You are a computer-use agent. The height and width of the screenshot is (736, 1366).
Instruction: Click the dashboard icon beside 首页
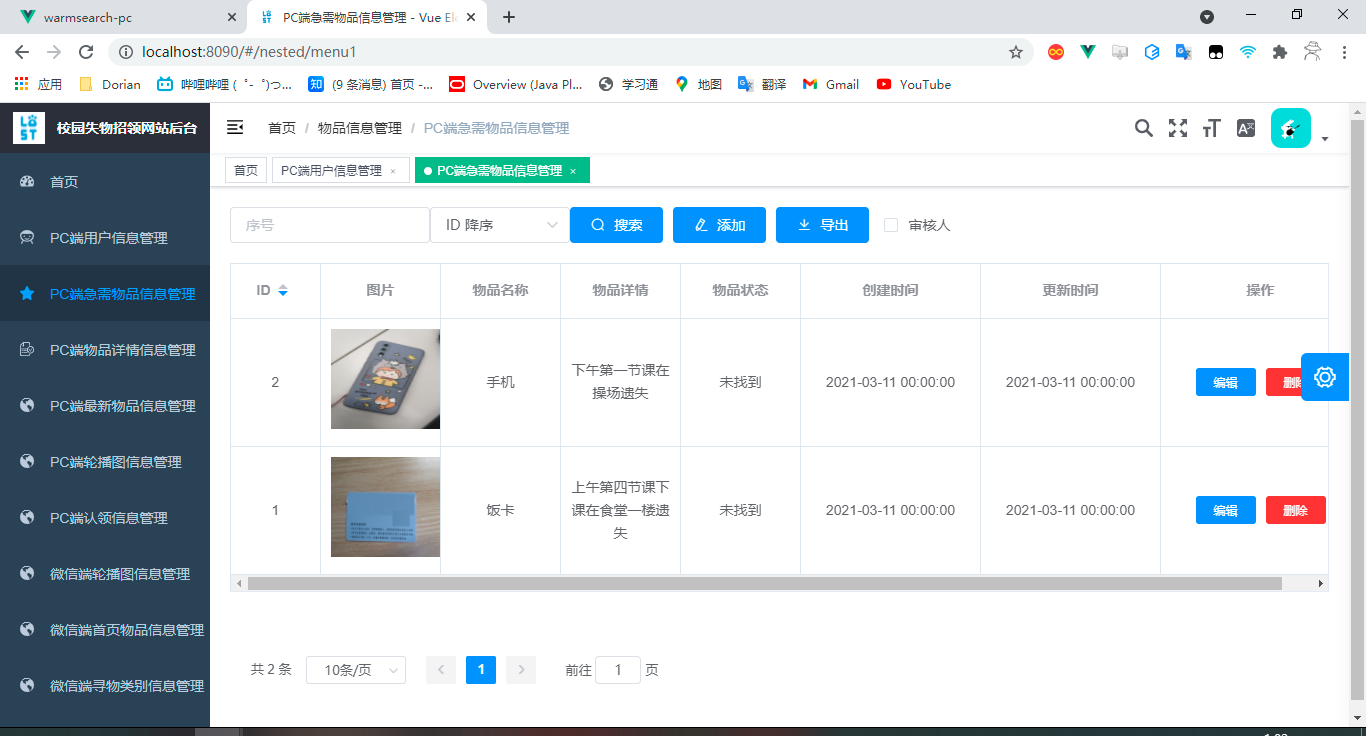tap(28, 182)
